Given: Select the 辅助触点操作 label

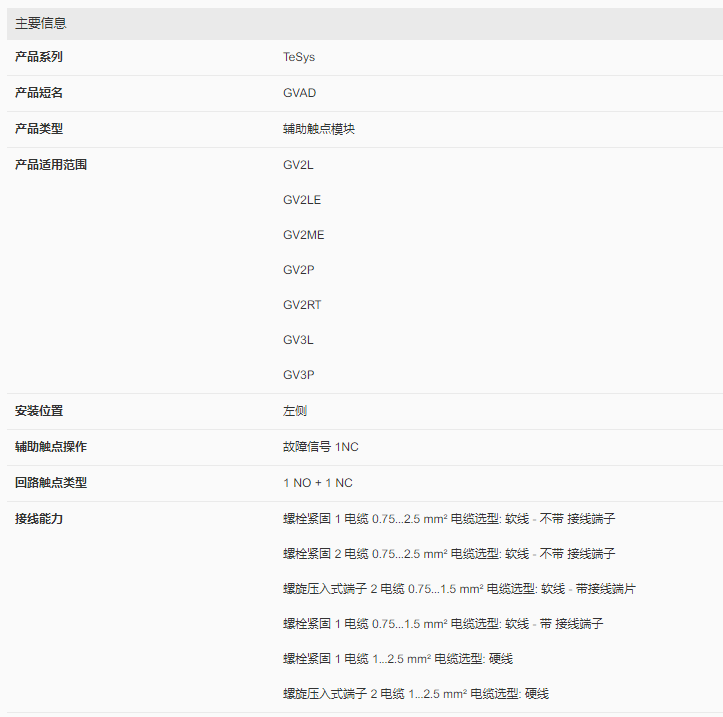Looking at the screenshot, I should point(51,447).
